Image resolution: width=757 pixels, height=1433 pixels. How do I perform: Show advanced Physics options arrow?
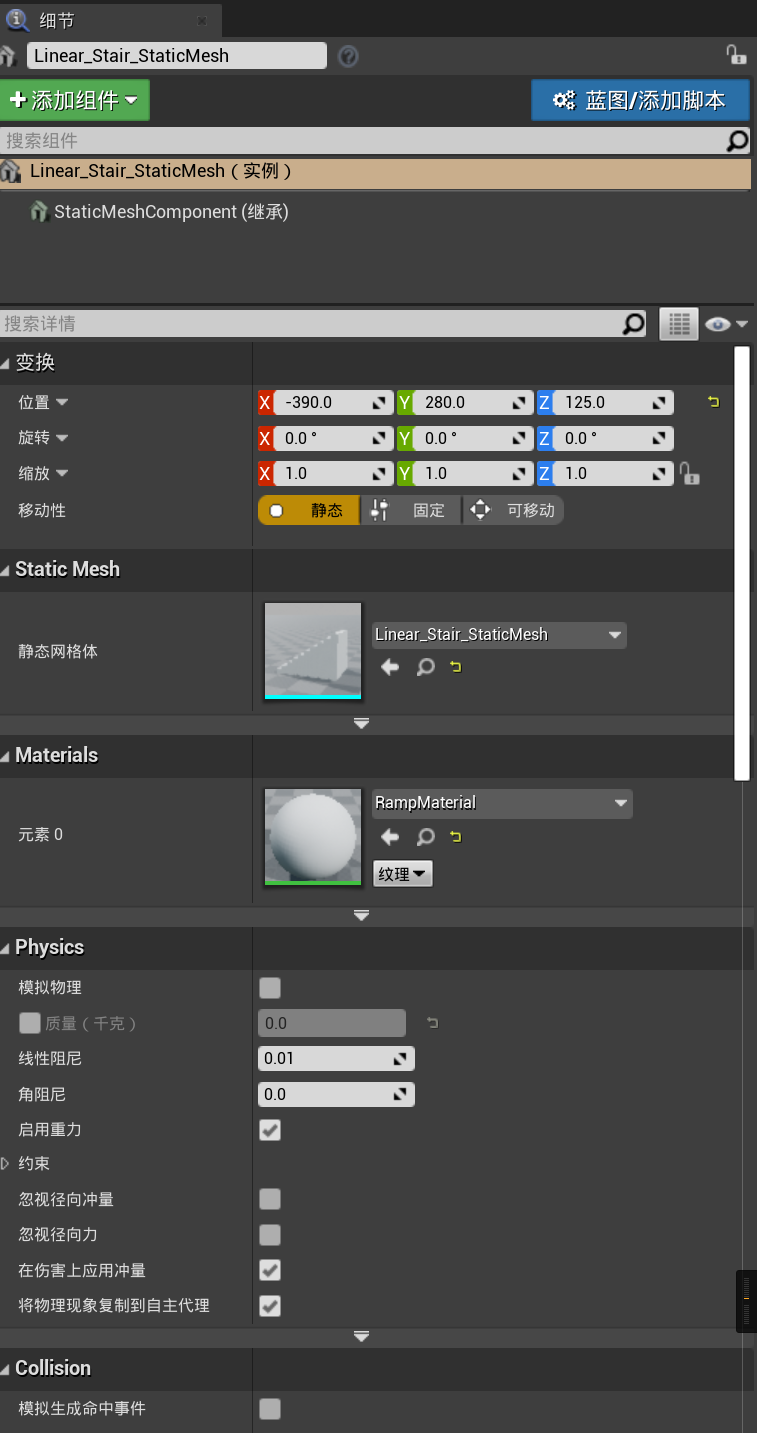coord(362,1336)
